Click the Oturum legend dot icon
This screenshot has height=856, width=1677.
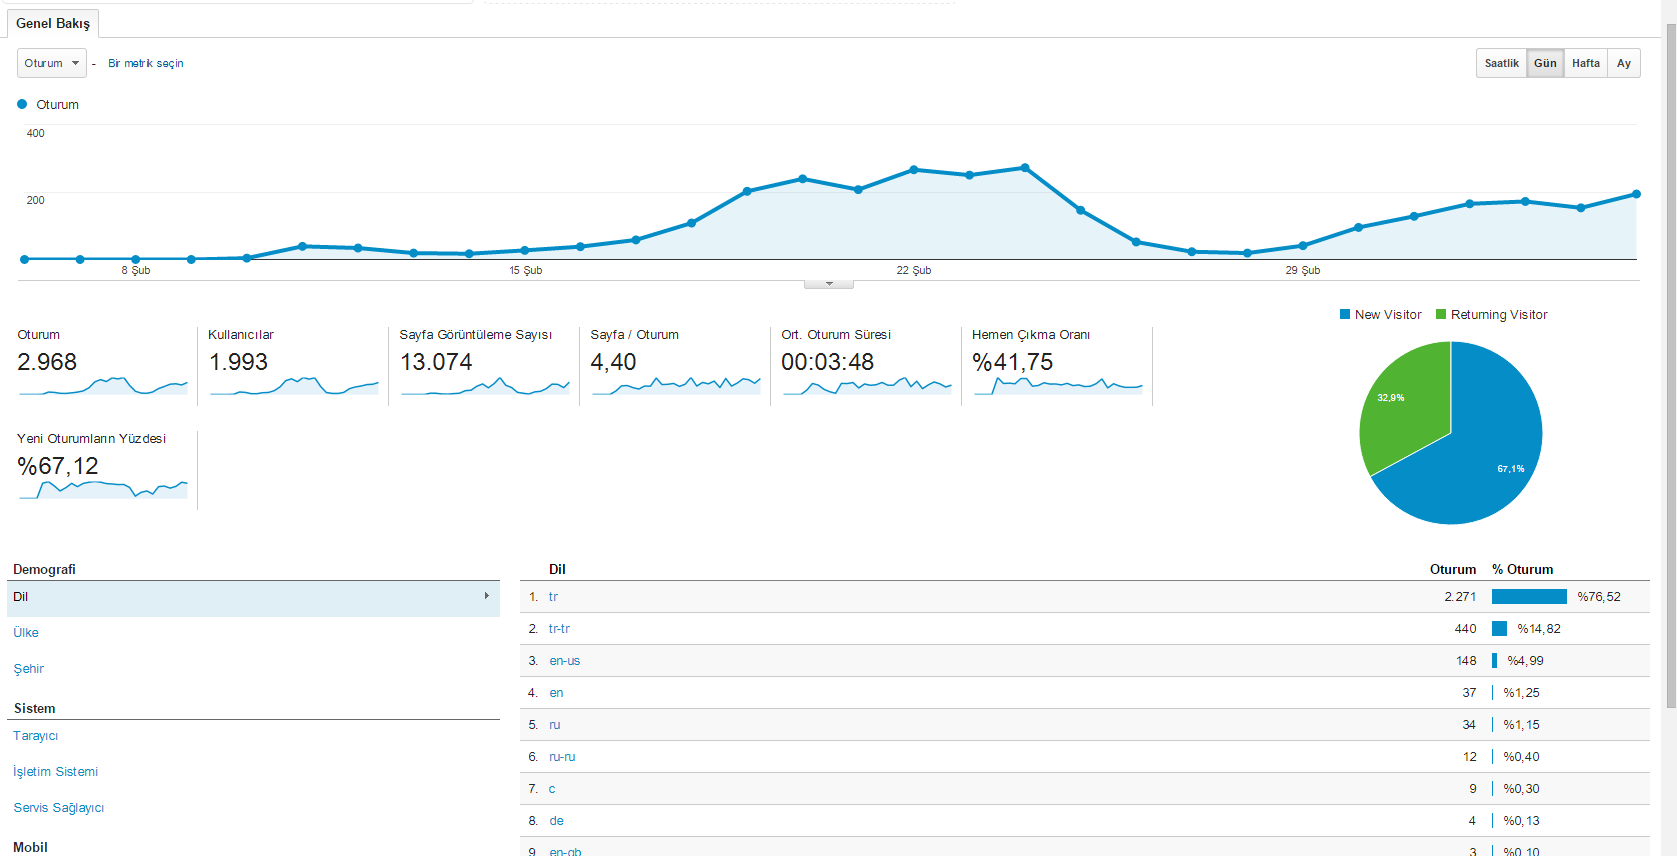coord(22,104)
